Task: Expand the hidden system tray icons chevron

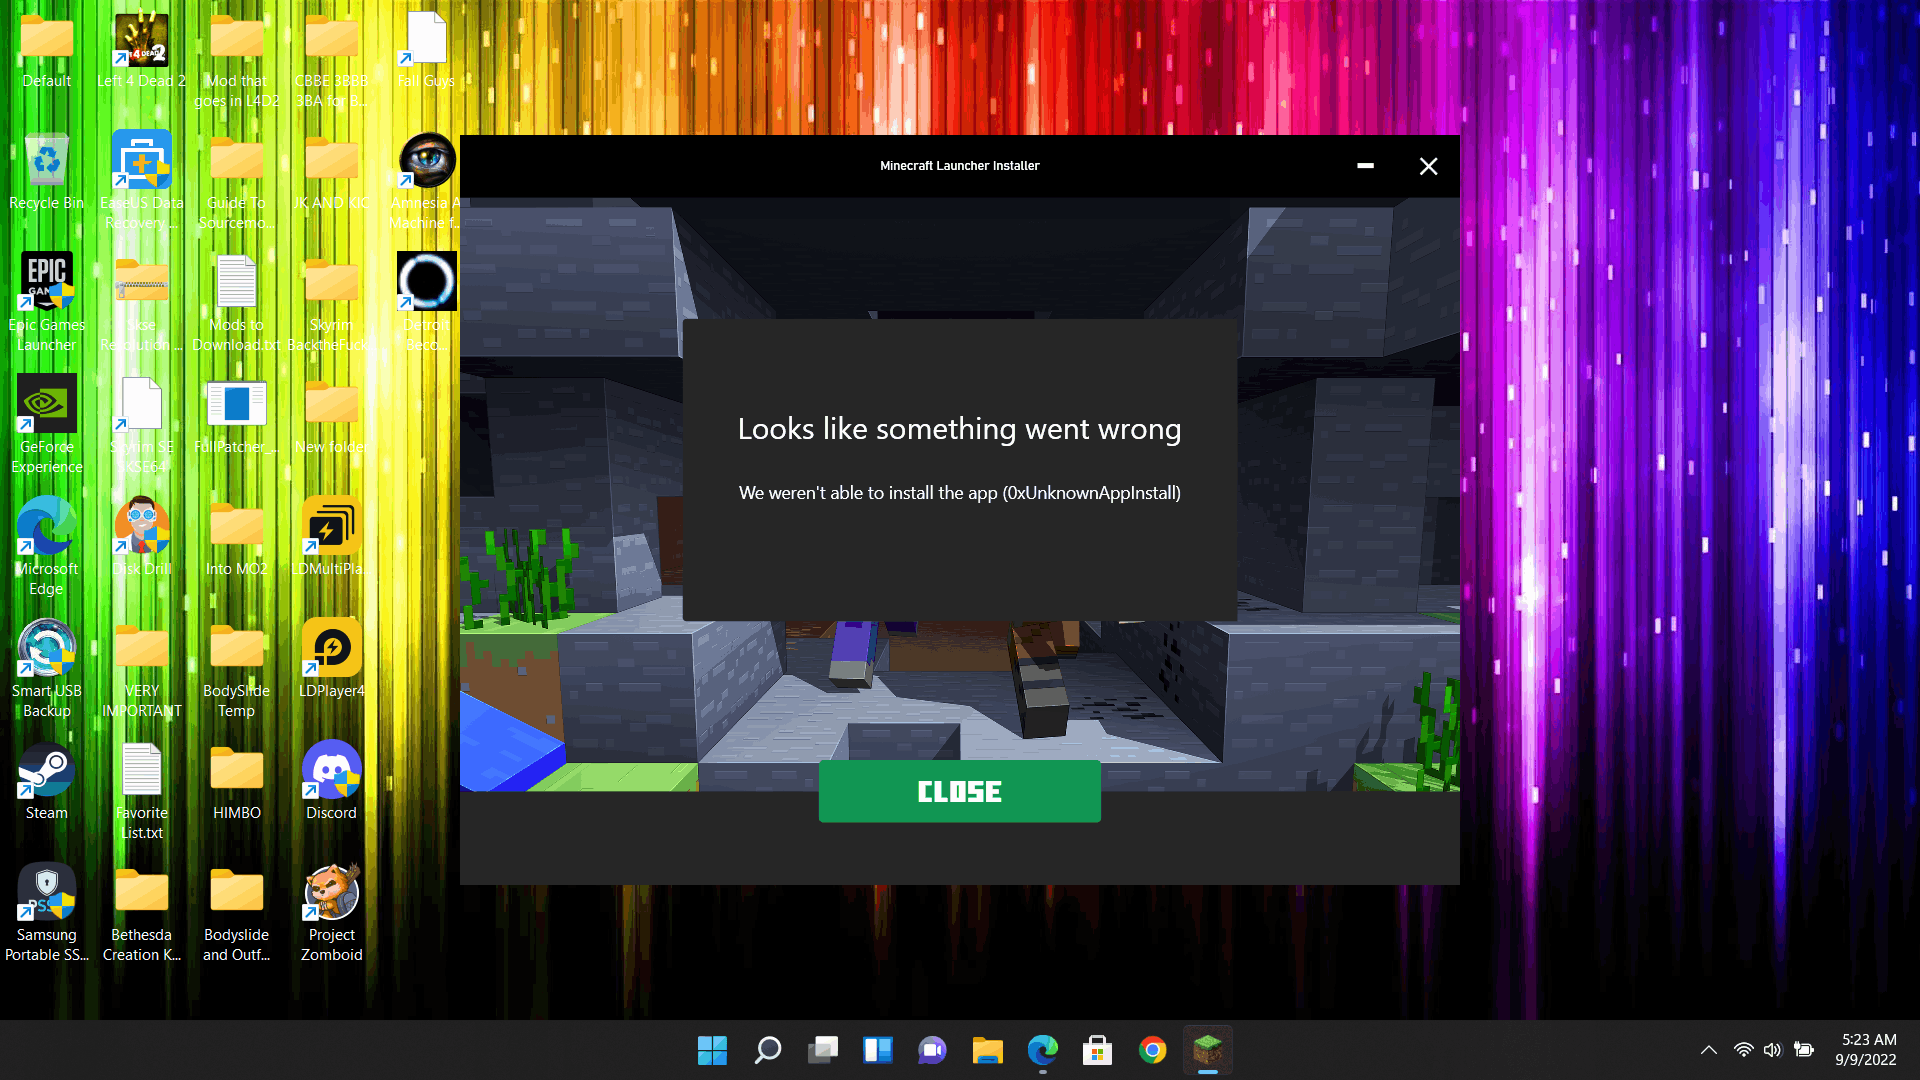Action: click(x=1708, y=1050)
